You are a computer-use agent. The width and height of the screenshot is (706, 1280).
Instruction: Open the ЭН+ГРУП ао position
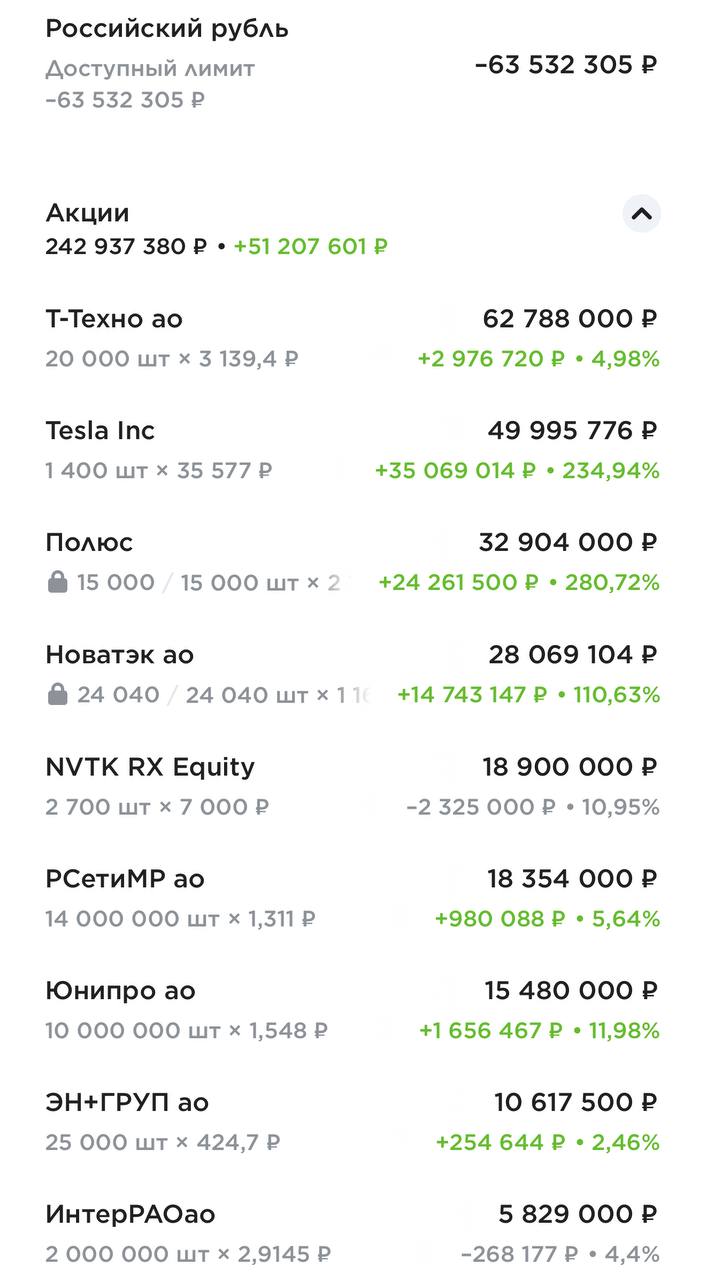[x=127, y=1103]
